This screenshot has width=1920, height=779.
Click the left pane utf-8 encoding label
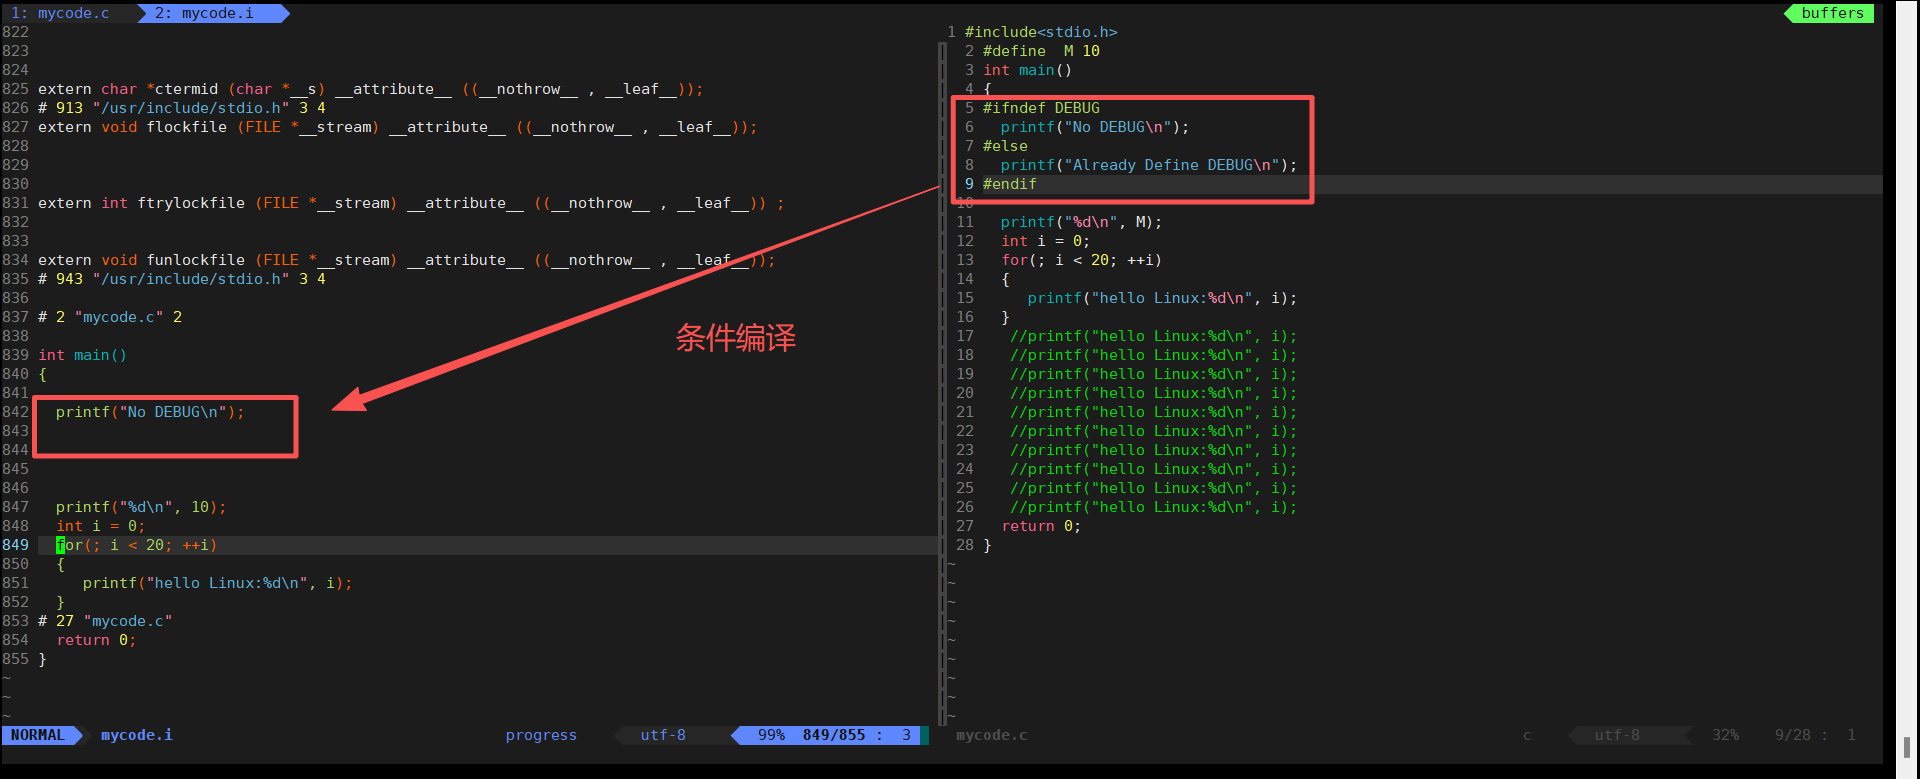(663, 735)
